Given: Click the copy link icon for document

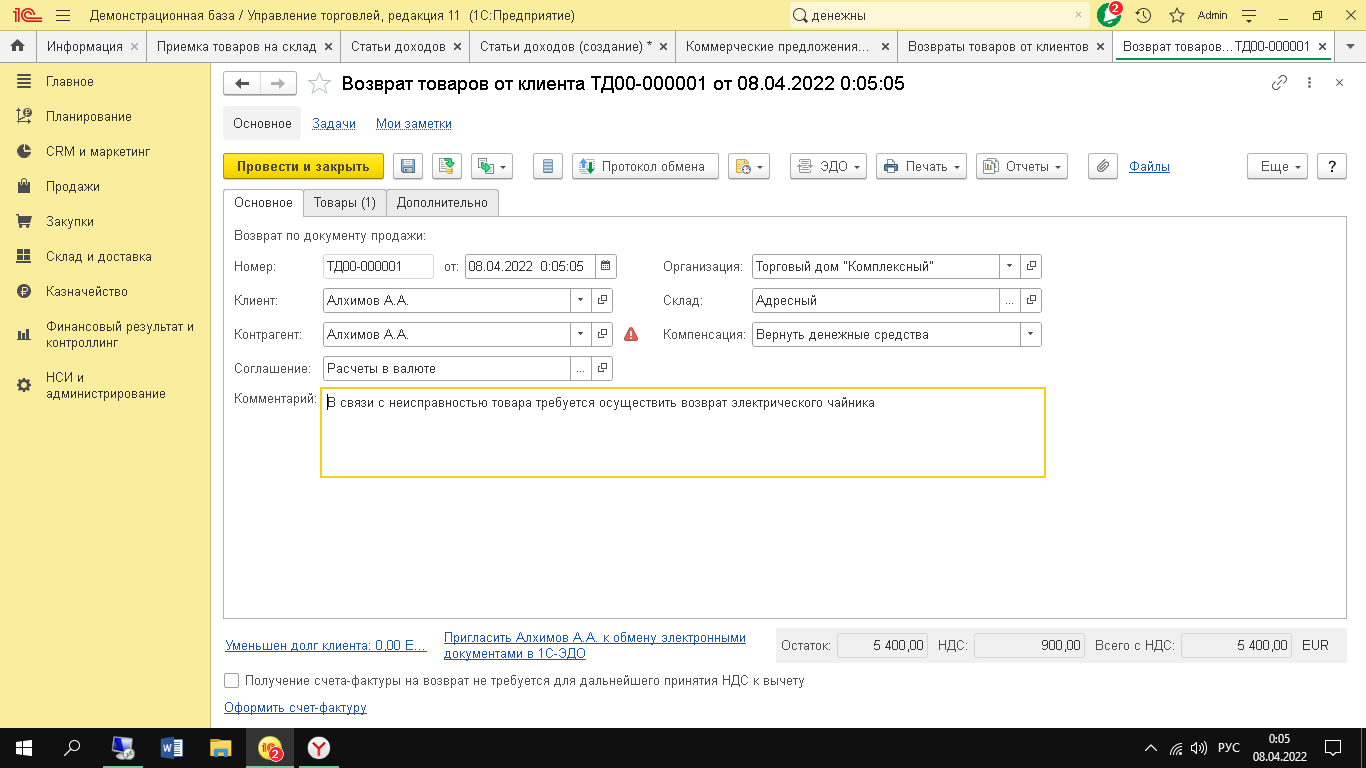Looking at the screenshot, I should (x=1279, y=84).
